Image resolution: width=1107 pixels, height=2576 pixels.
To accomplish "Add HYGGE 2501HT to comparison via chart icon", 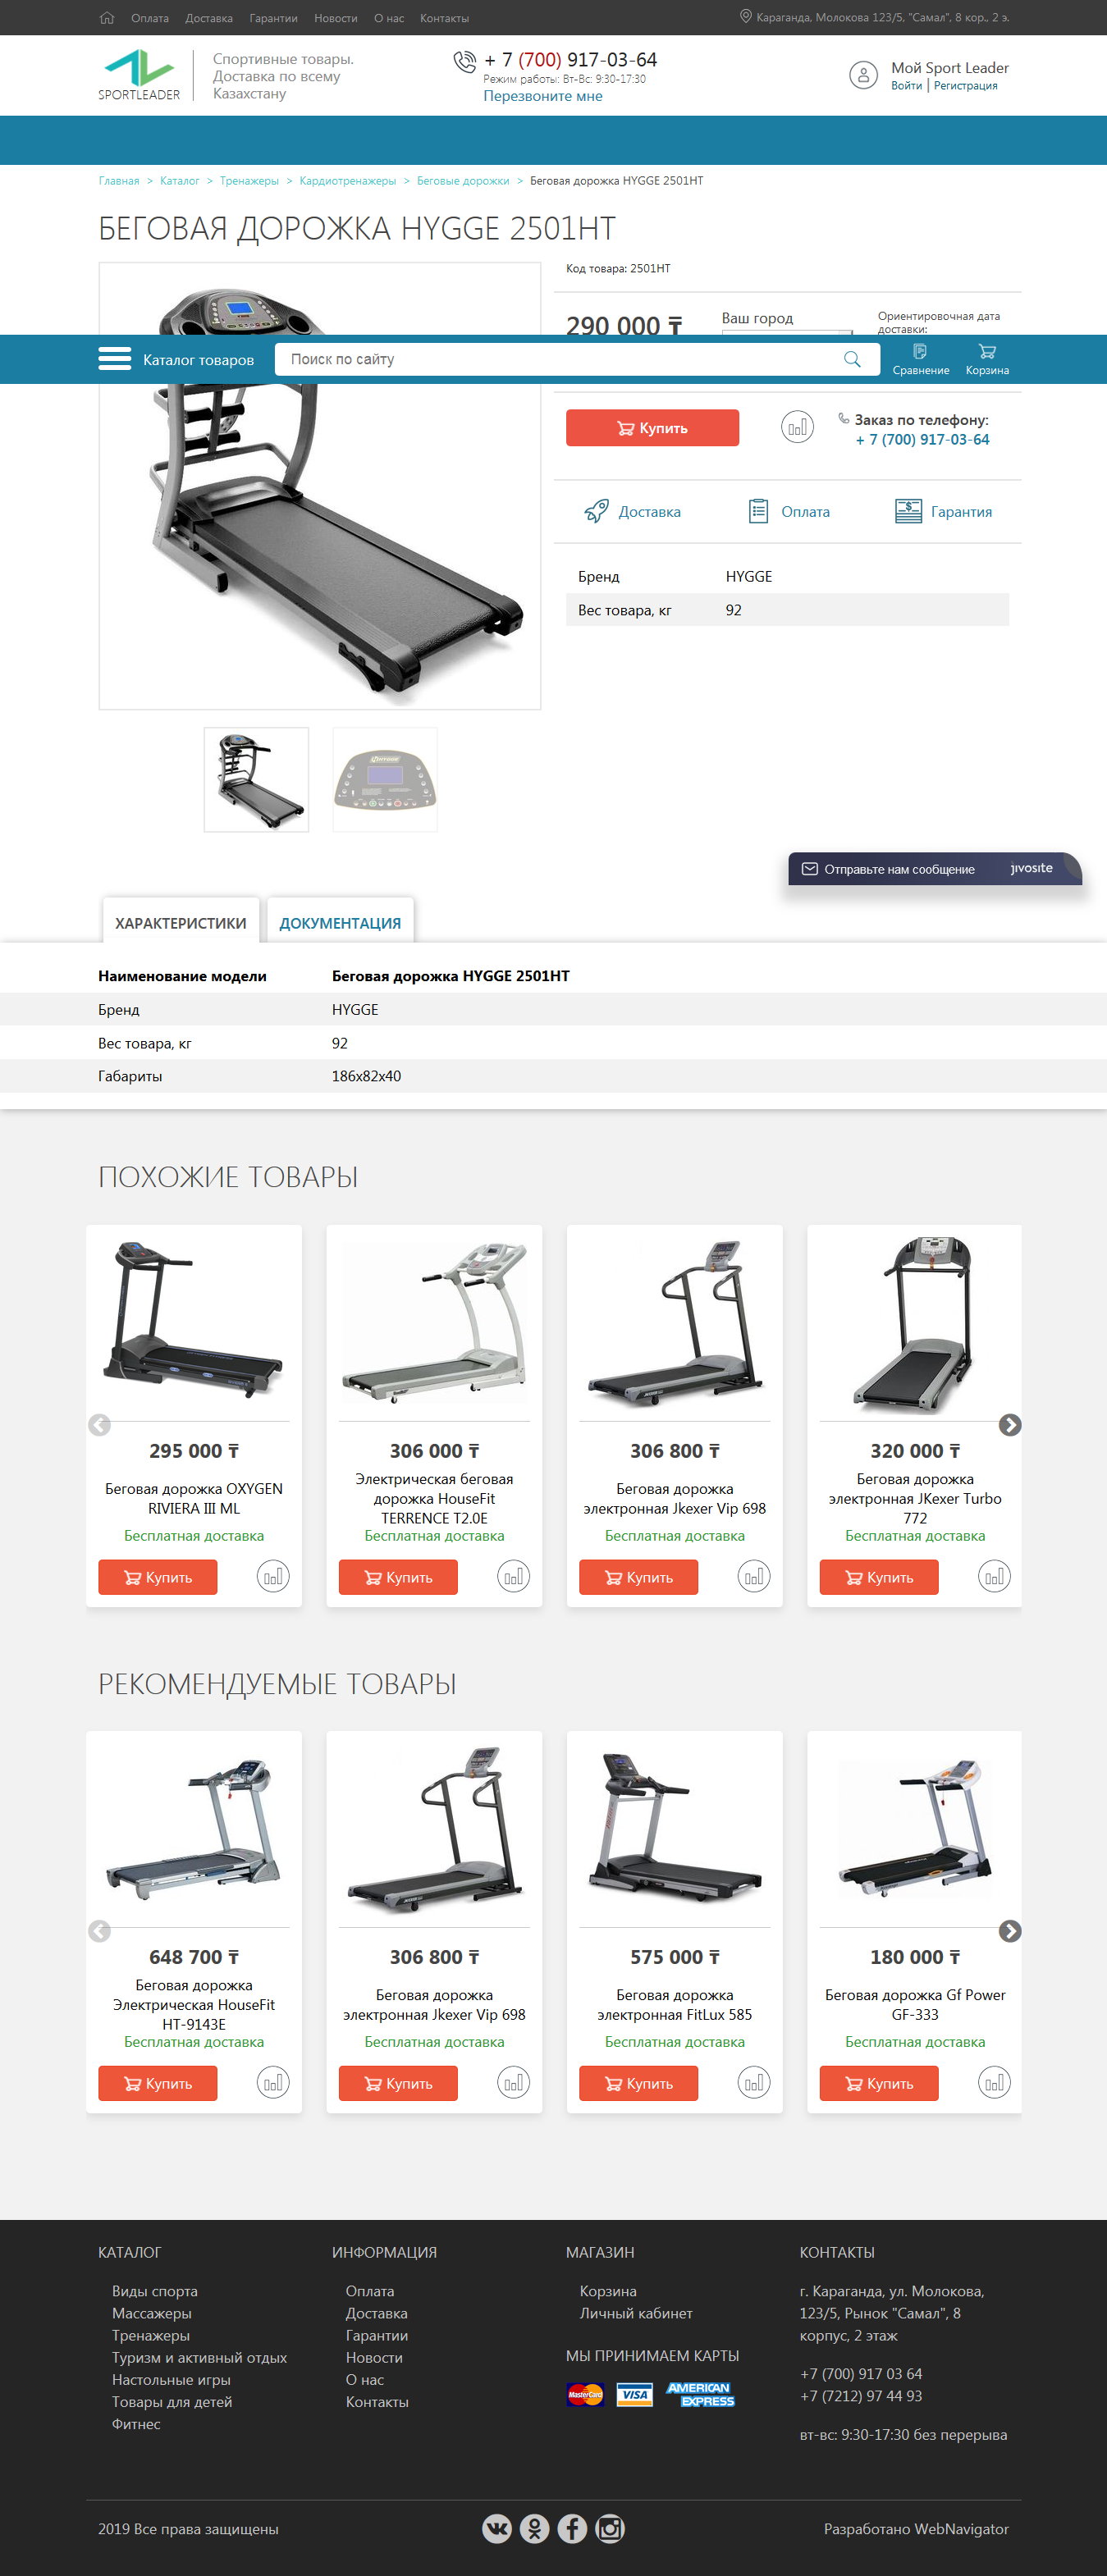I will [x=797, y=428].
